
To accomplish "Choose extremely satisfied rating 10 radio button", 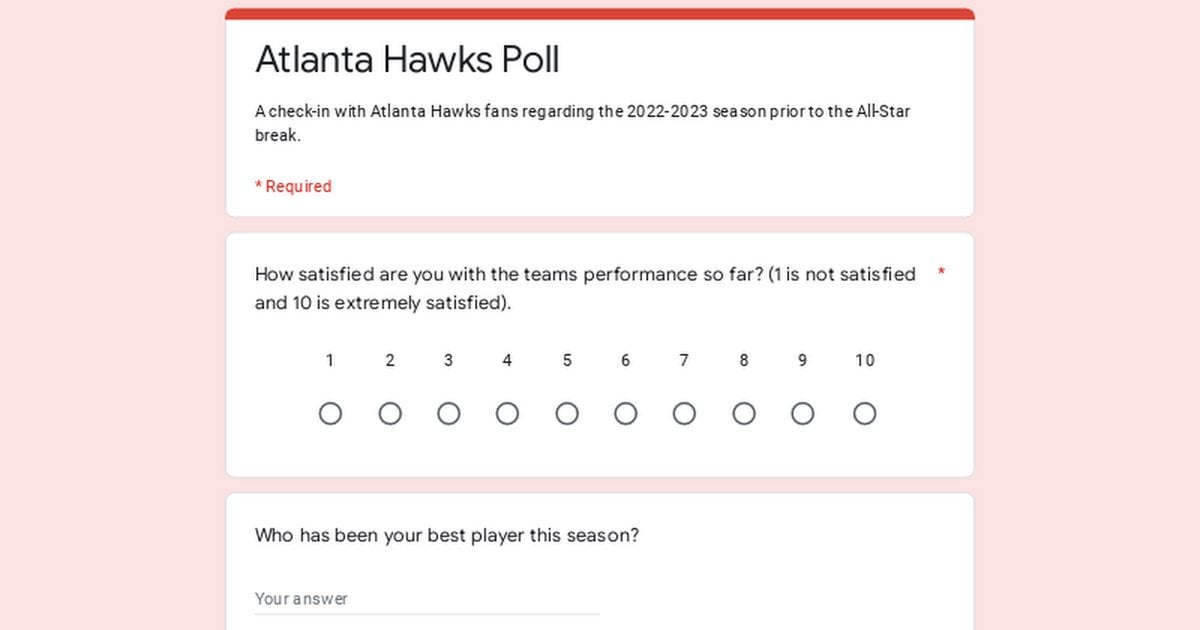I will point(865,414).
